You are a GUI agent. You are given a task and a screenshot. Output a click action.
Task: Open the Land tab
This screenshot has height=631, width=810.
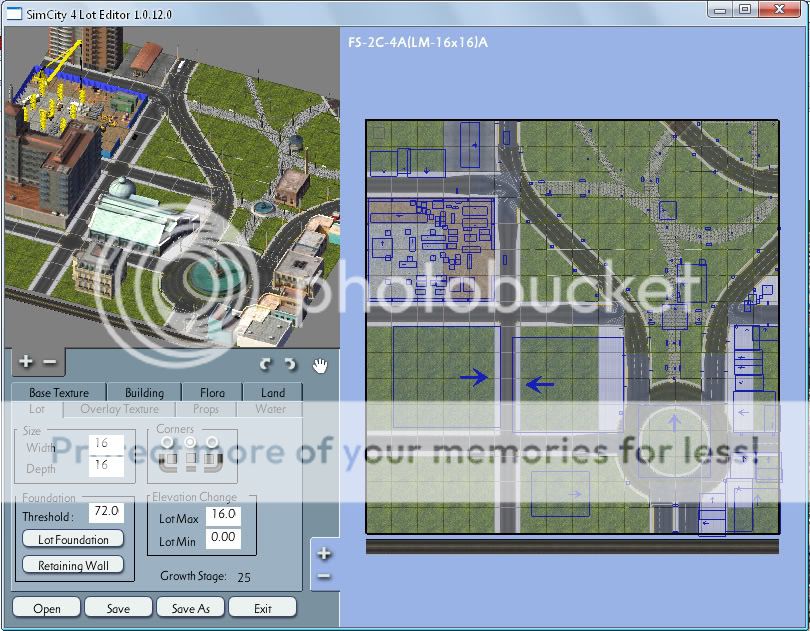273,393
